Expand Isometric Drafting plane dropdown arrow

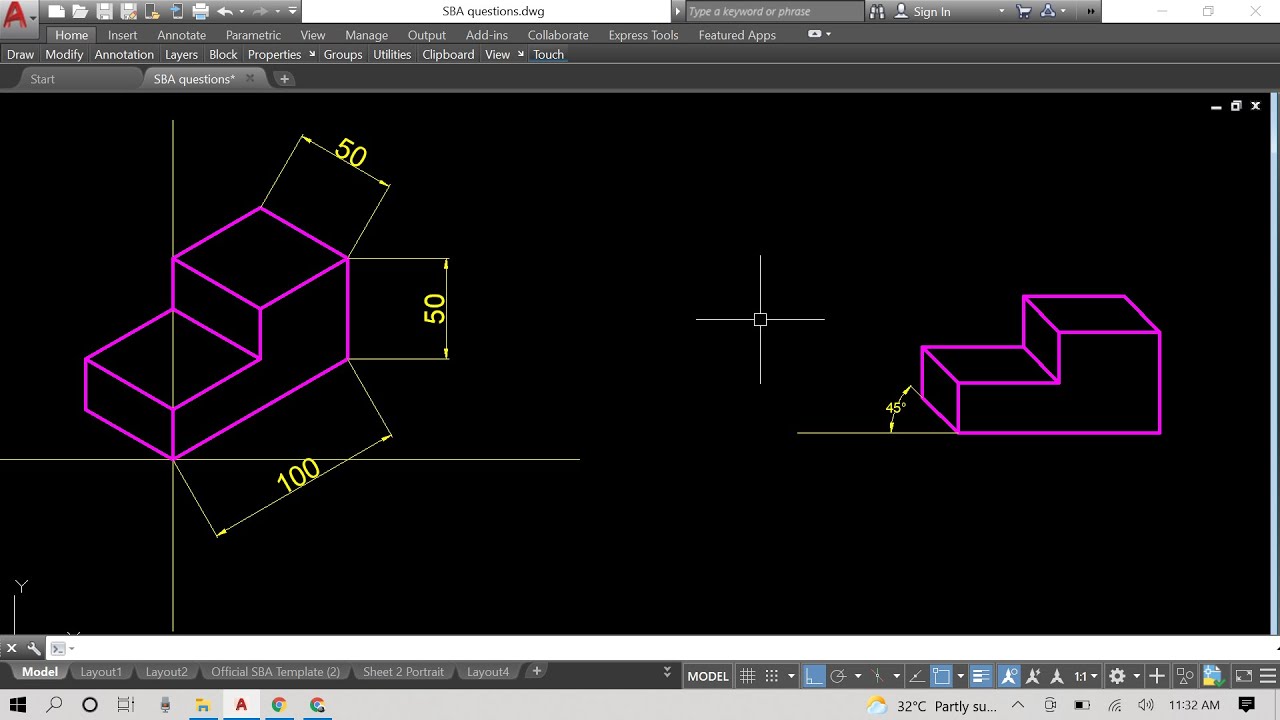(x=897, y=676)
